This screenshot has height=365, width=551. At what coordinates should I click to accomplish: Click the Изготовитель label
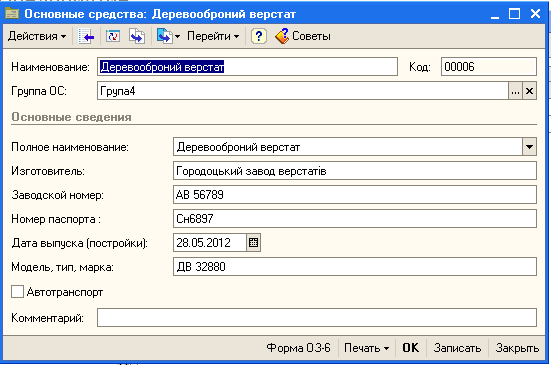[x=48, y=171]
